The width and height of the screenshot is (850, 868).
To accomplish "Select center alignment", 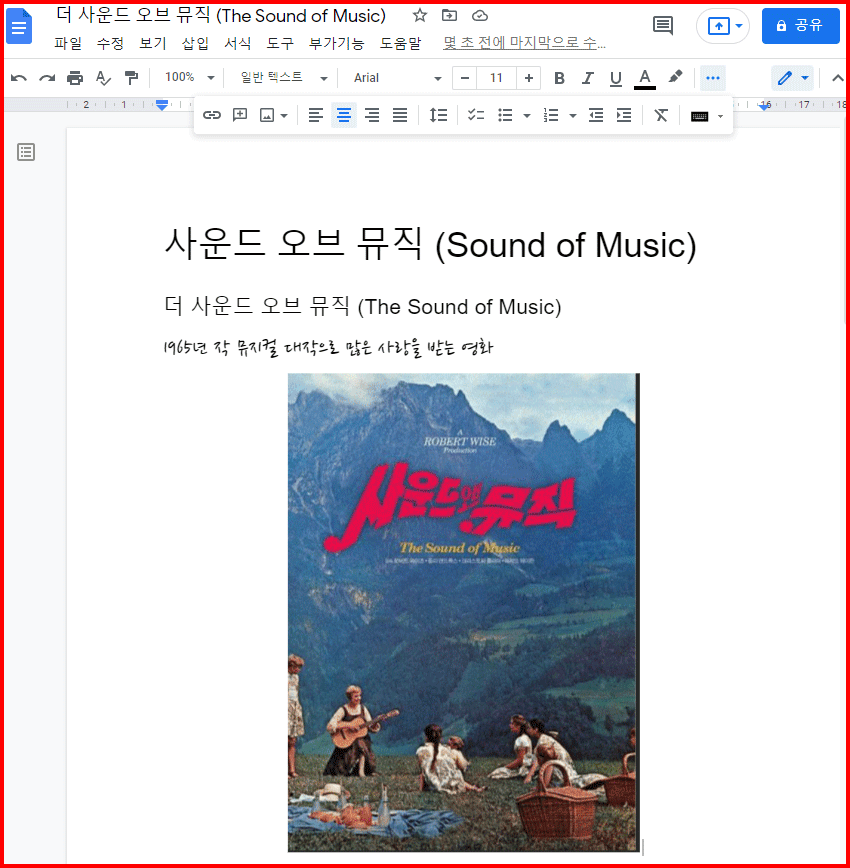I will 344,115.
